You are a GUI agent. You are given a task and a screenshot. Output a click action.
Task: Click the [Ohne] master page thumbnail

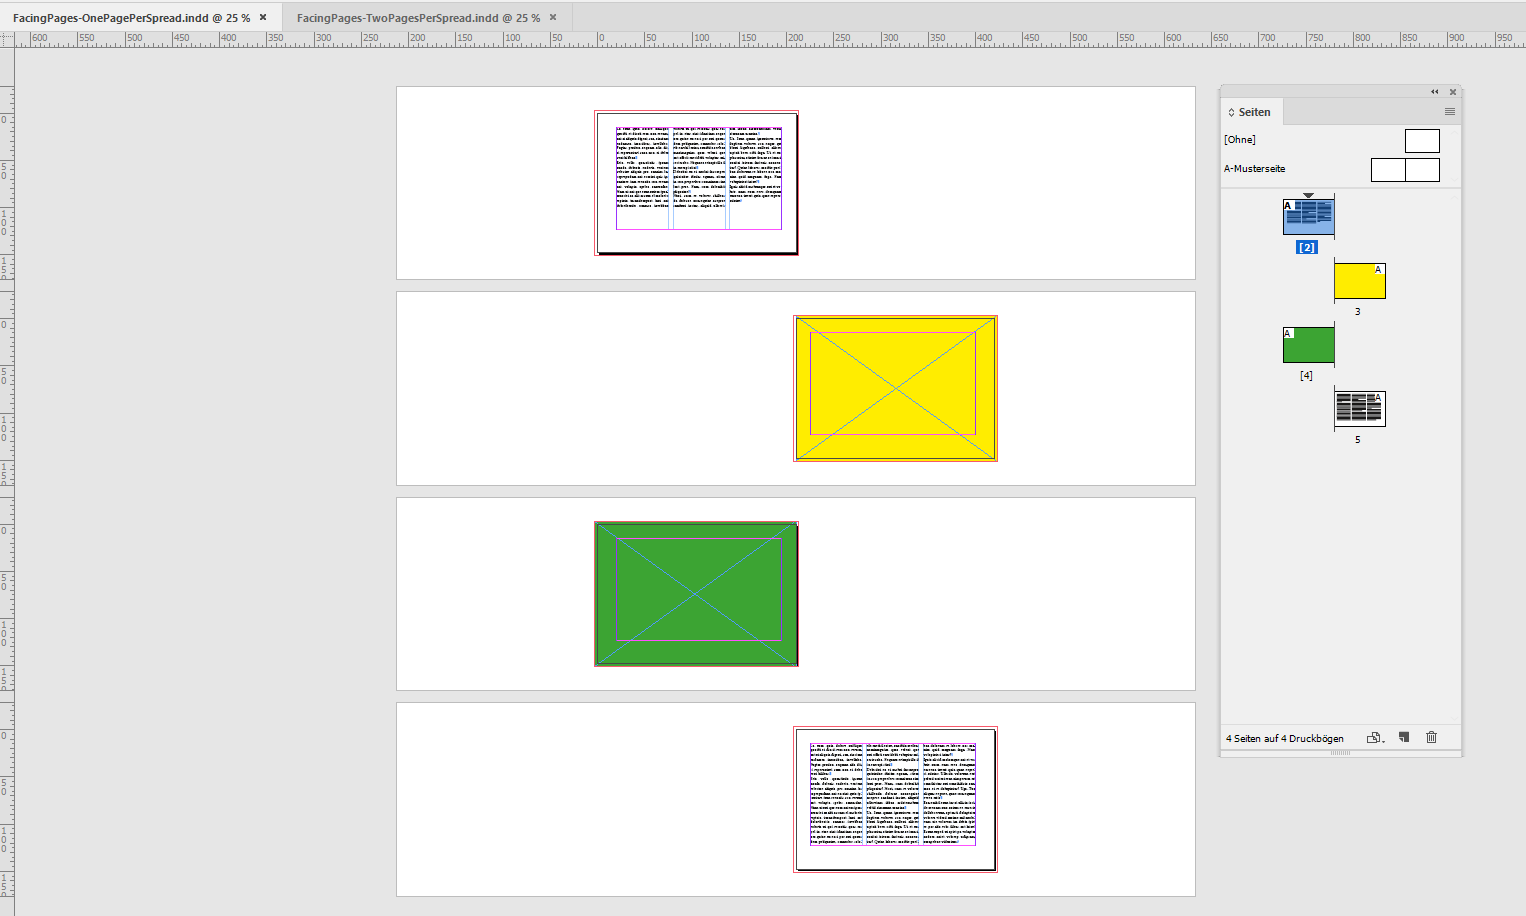point(1422,141)
